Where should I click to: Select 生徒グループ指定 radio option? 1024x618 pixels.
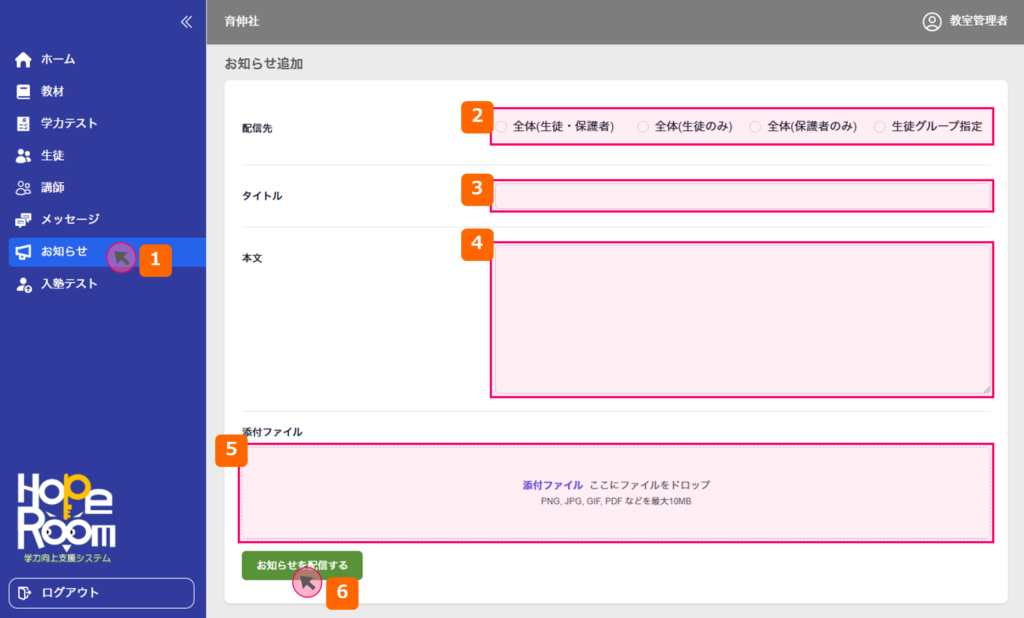[880, 127]
